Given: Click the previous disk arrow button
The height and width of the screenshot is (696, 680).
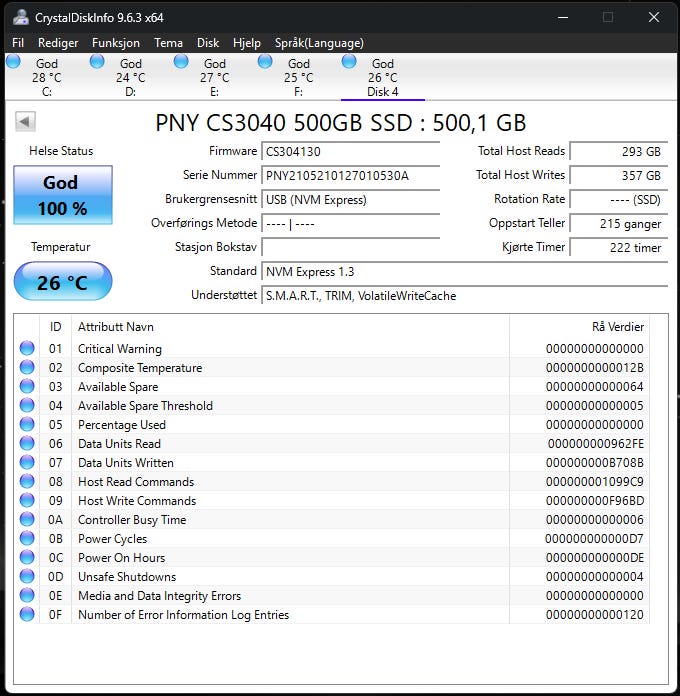Looking at the screenshot, I should (x=25, y=122).
